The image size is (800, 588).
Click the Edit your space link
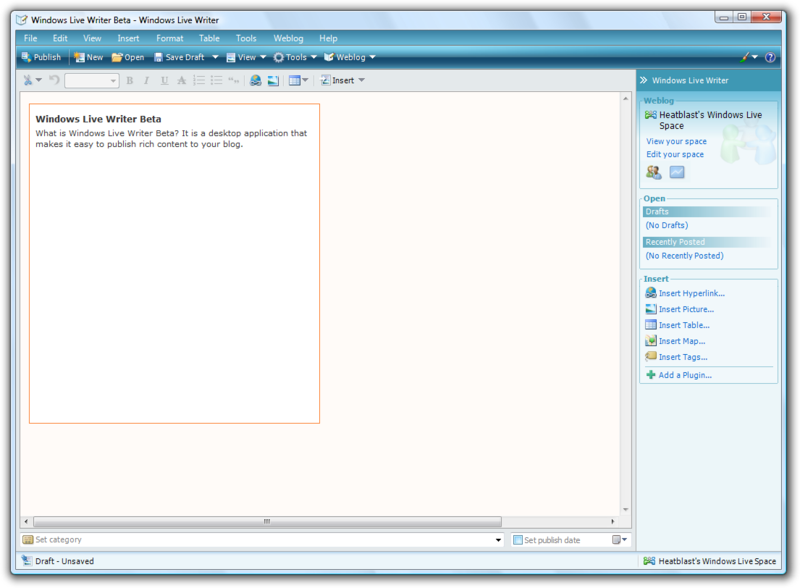675,154
